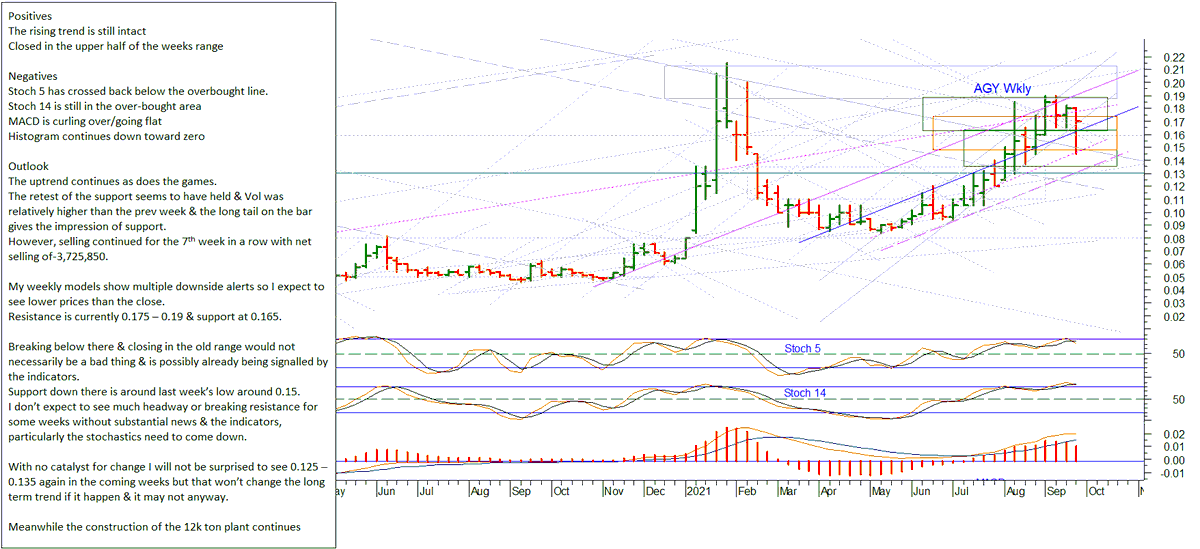Screen dimensions: 1200x549
Task: Select the line 'MACD is curling over/going flat'
Action: (x=85, y=121)
